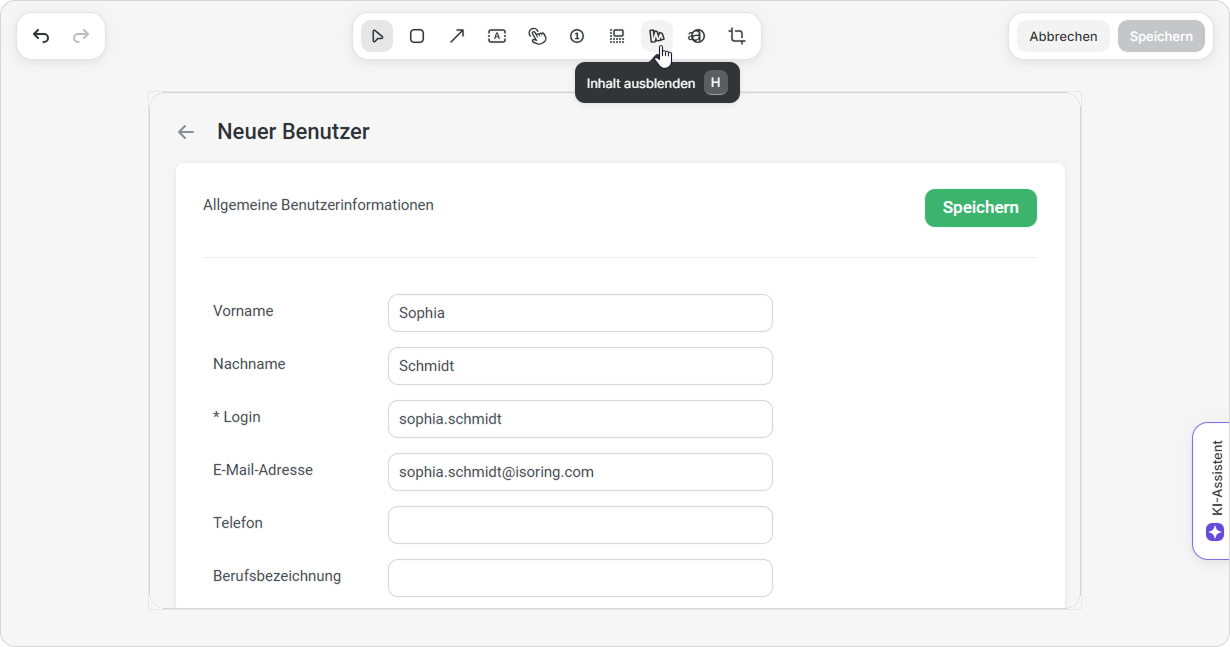Choose the arrow drawing tool
1230x647 pixels.
click(457, 36)
